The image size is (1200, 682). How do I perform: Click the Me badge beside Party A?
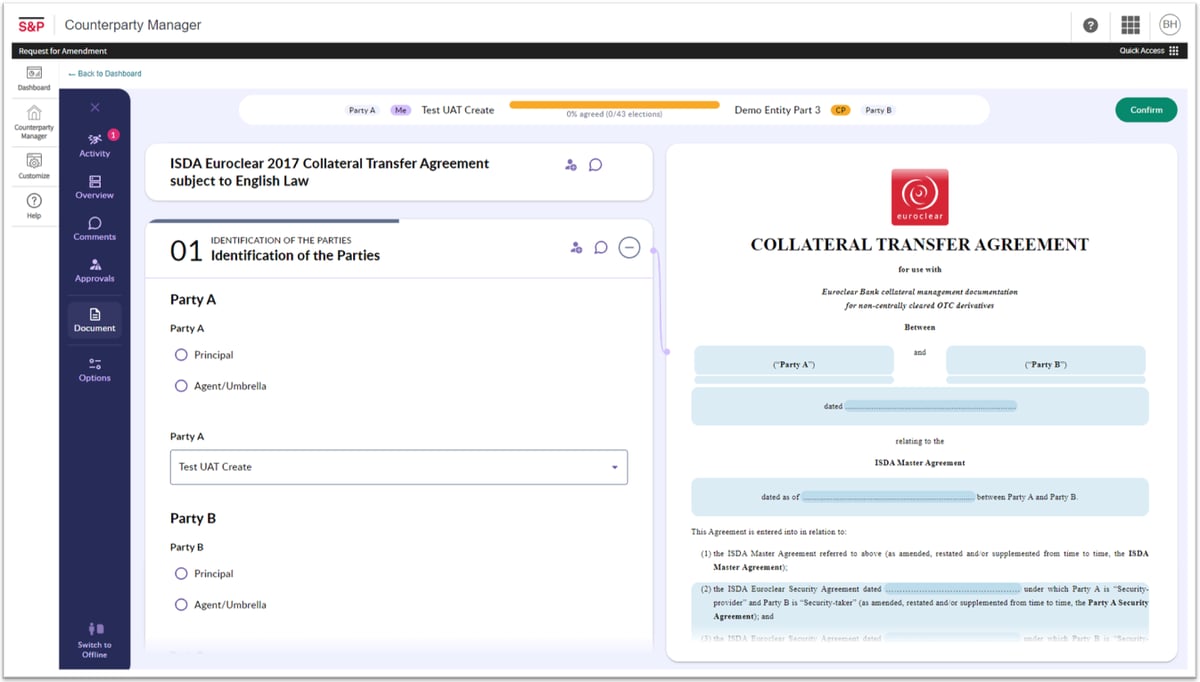[x=401, y=110]
